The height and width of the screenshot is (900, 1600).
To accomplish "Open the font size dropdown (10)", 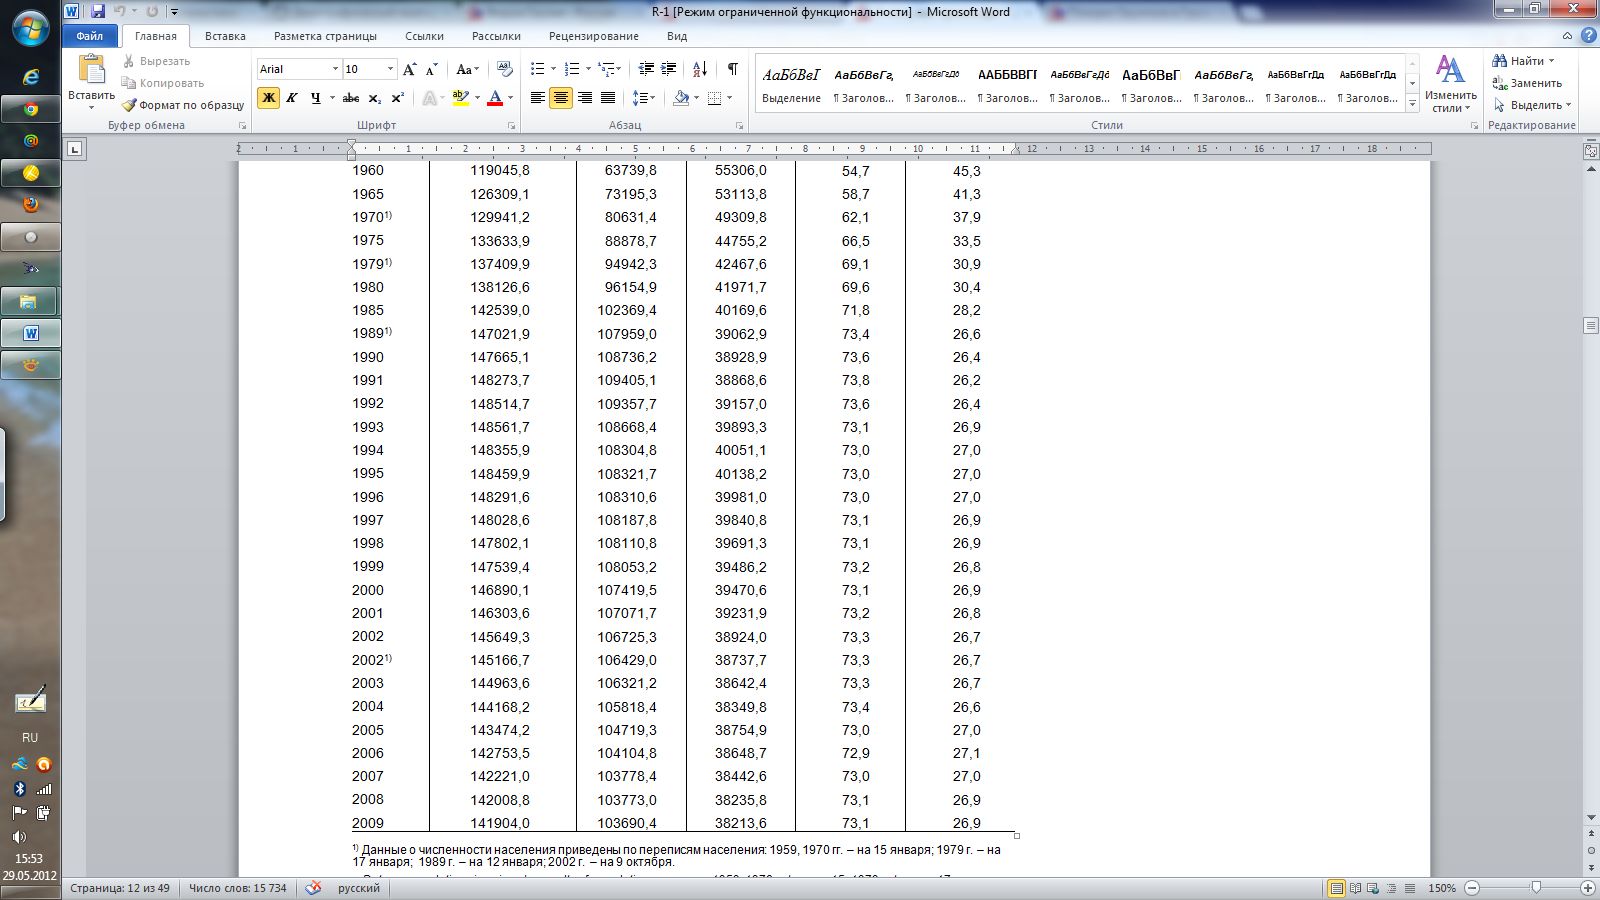I will coord(391,69).
